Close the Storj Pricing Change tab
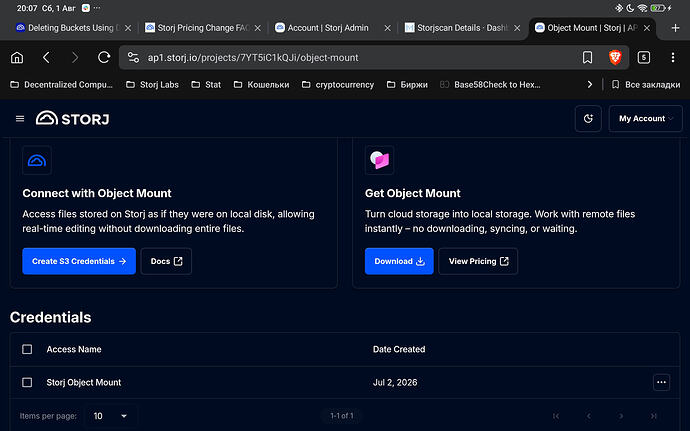Viewport: 690px width, 431px height. click(257, 28)
